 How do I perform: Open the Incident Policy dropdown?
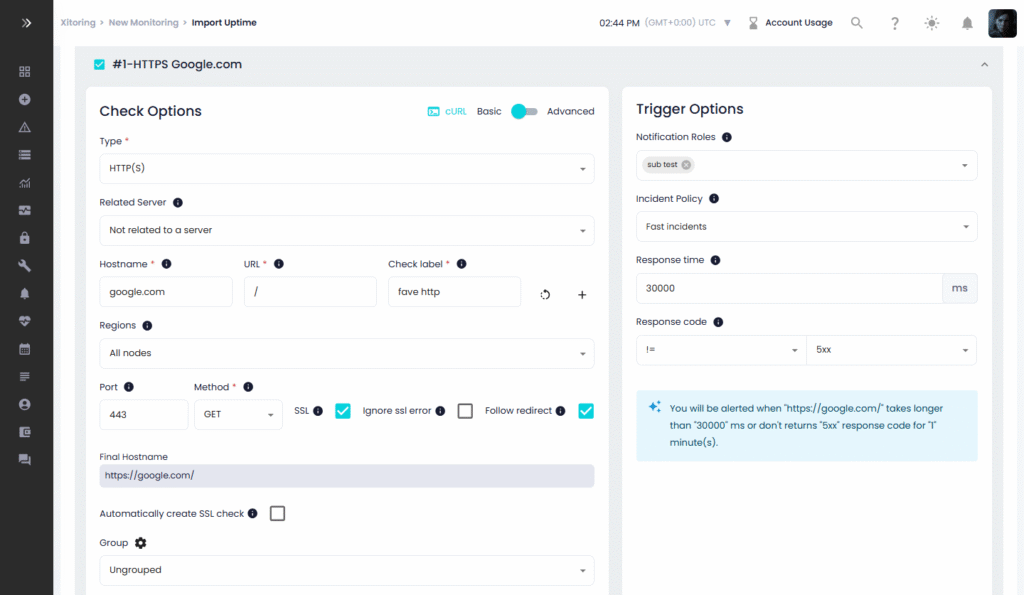click(x=806, y=227)
